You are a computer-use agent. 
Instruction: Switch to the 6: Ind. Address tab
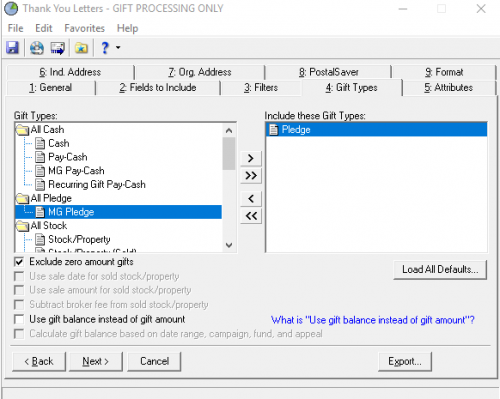coord(70,72)
